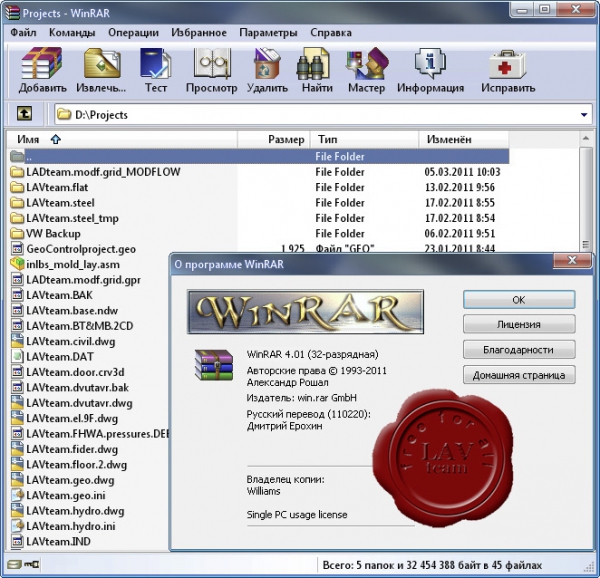
Task: Select the parent ".." folder row
Action: coord(259,156)
